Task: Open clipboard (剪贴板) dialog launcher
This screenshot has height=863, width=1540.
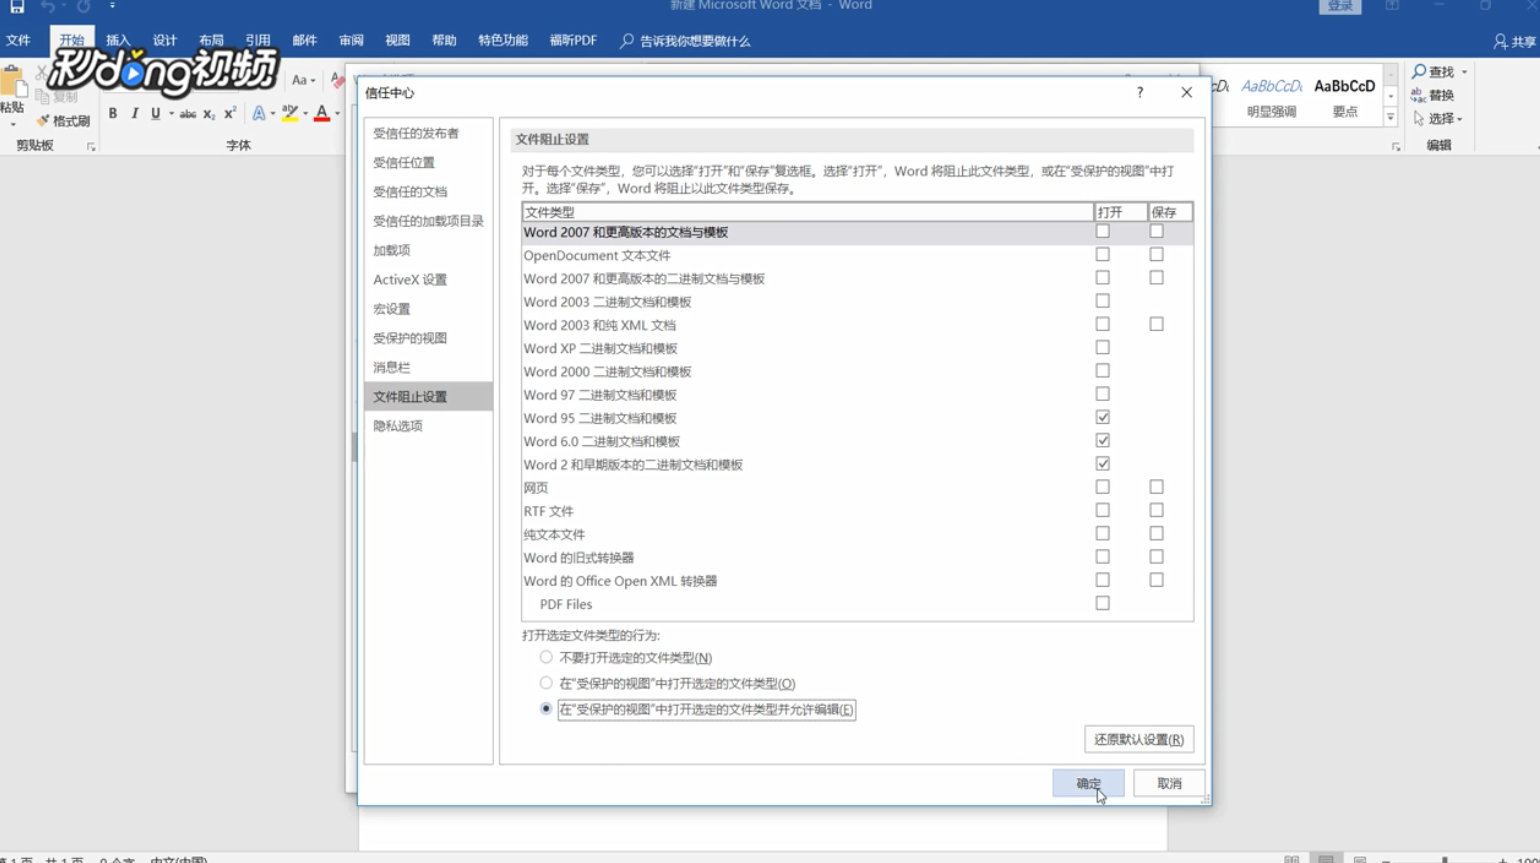Action: click(91, 146)
